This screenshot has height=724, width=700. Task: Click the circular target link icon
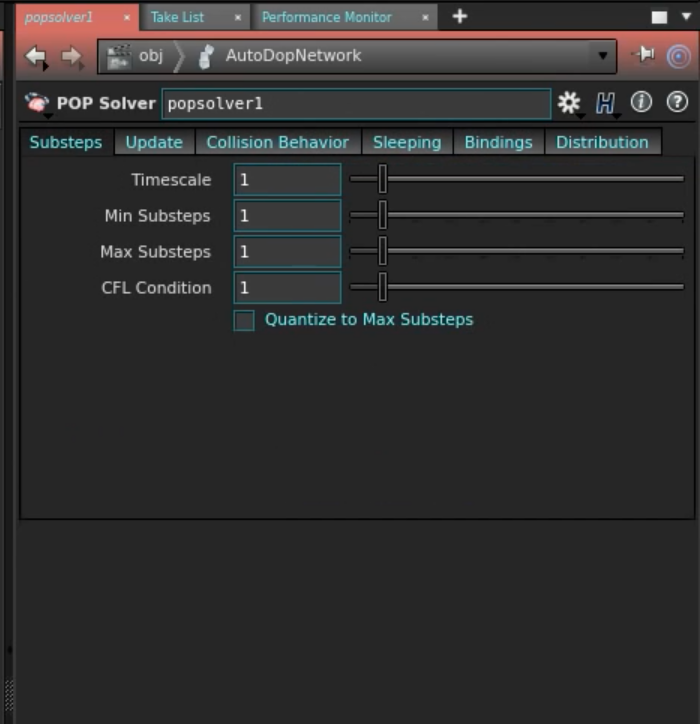[678, 56]
